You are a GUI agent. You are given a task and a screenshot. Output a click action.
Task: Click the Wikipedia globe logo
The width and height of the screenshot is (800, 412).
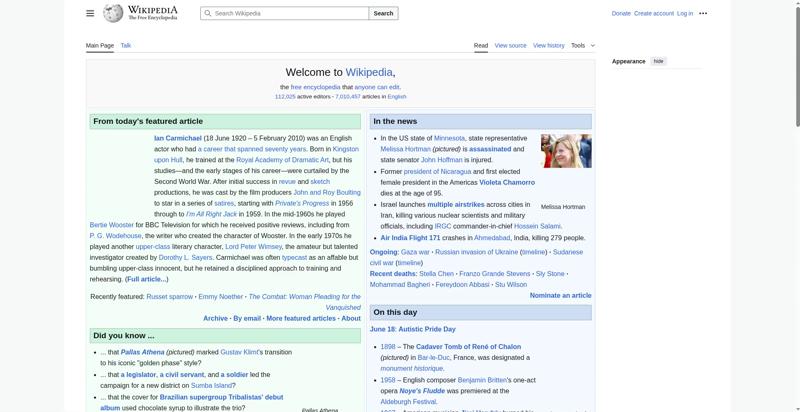(113, 13)
